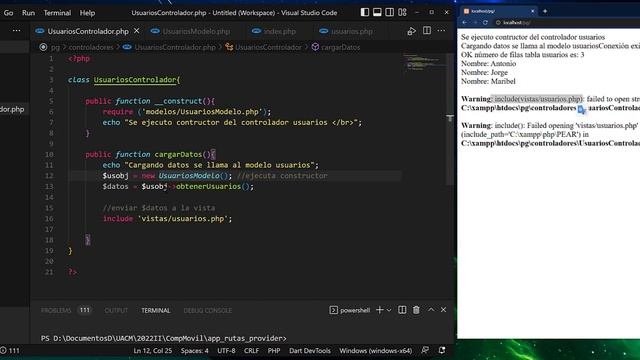Open customize layout icon
640x360 pixels.
pyautogui.click(x=402, y=12)
